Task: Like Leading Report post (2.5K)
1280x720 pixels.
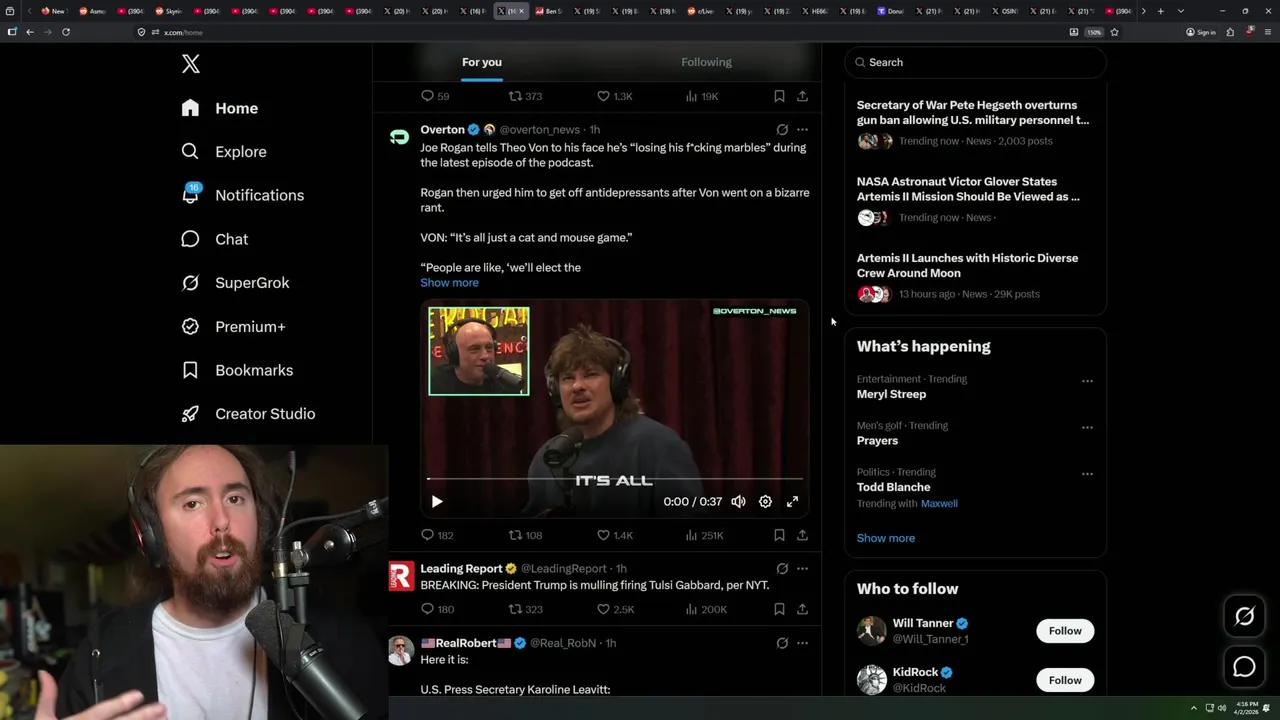Action: pyautogui.click(x=615, y=609)
